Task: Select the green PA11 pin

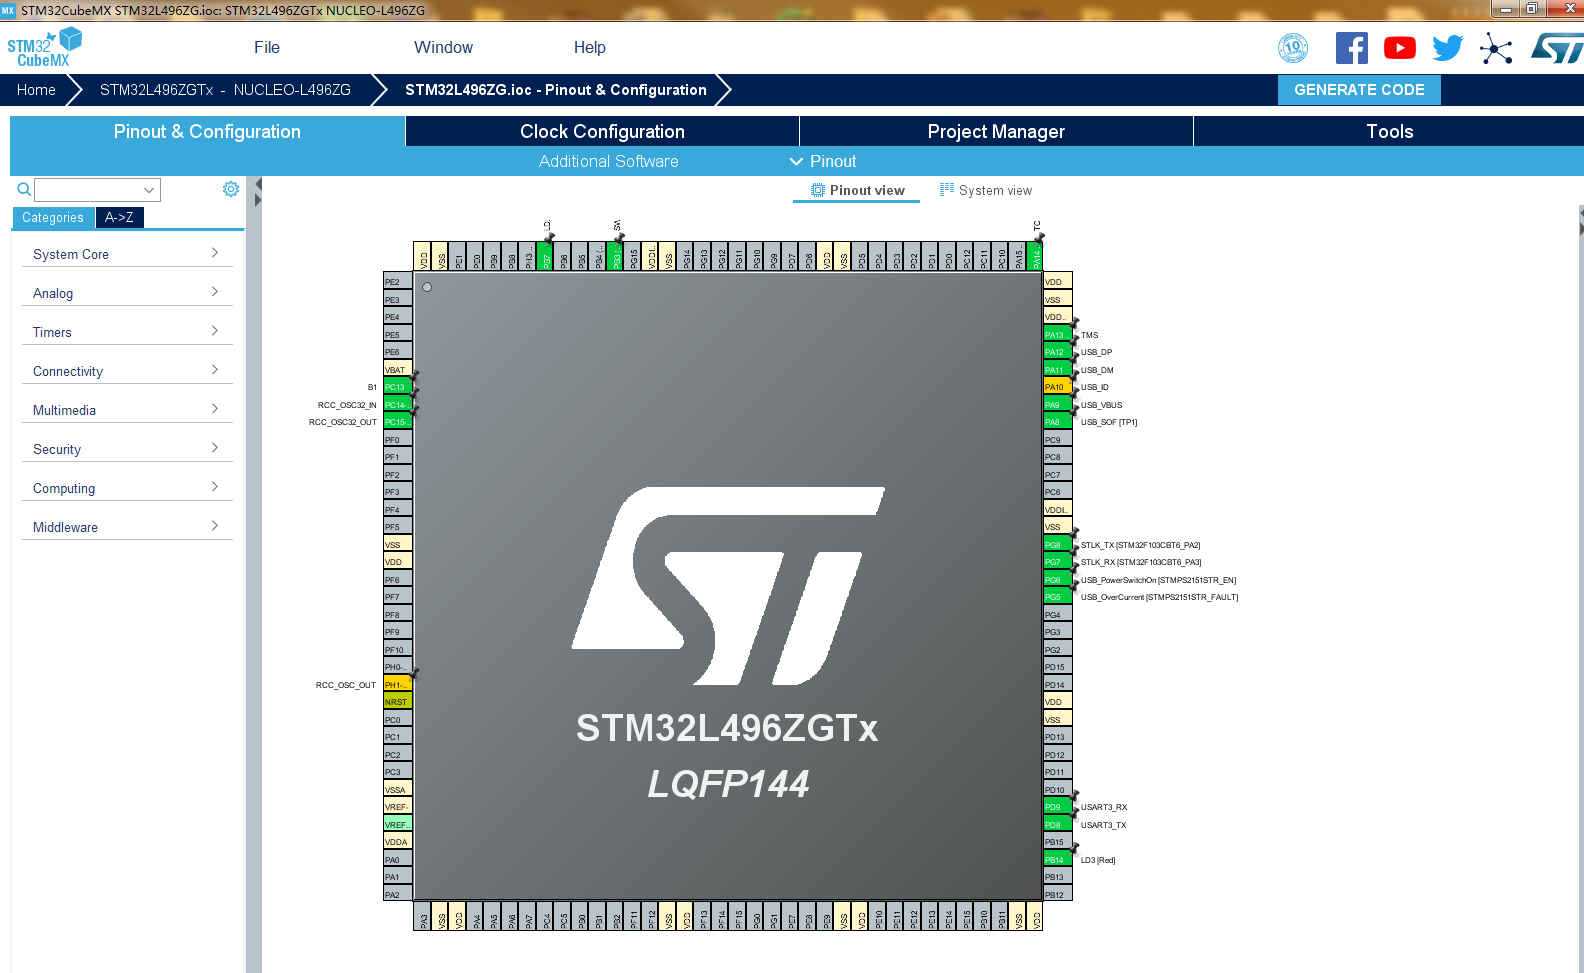Action: click(x=1057, y=370)
